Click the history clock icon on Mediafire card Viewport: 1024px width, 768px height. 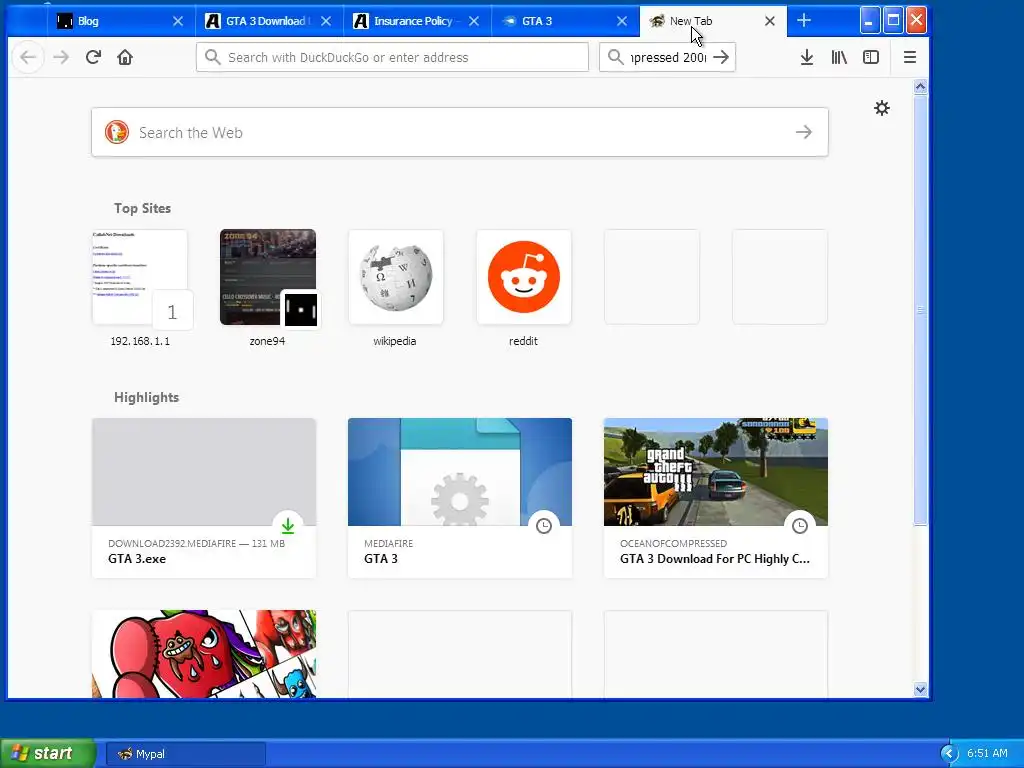click(x=544, y=526)
